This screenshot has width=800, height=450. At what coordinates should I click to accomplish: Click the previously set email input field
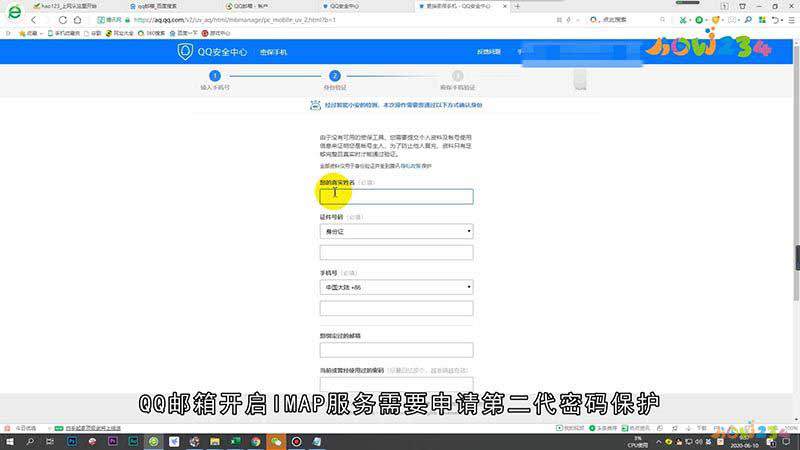pyautogui.click(x=396, y=350)
